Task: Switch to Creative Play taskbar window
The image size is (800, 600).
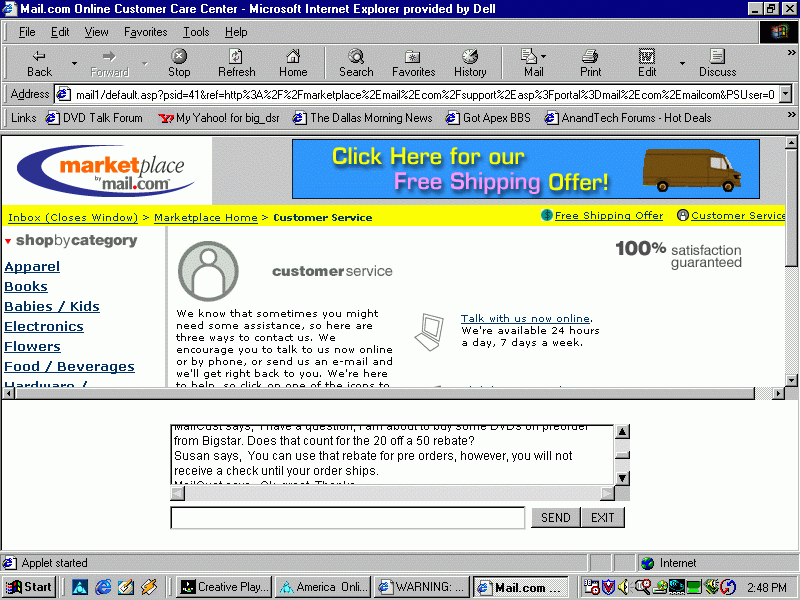Action: (x=226, y=587)
